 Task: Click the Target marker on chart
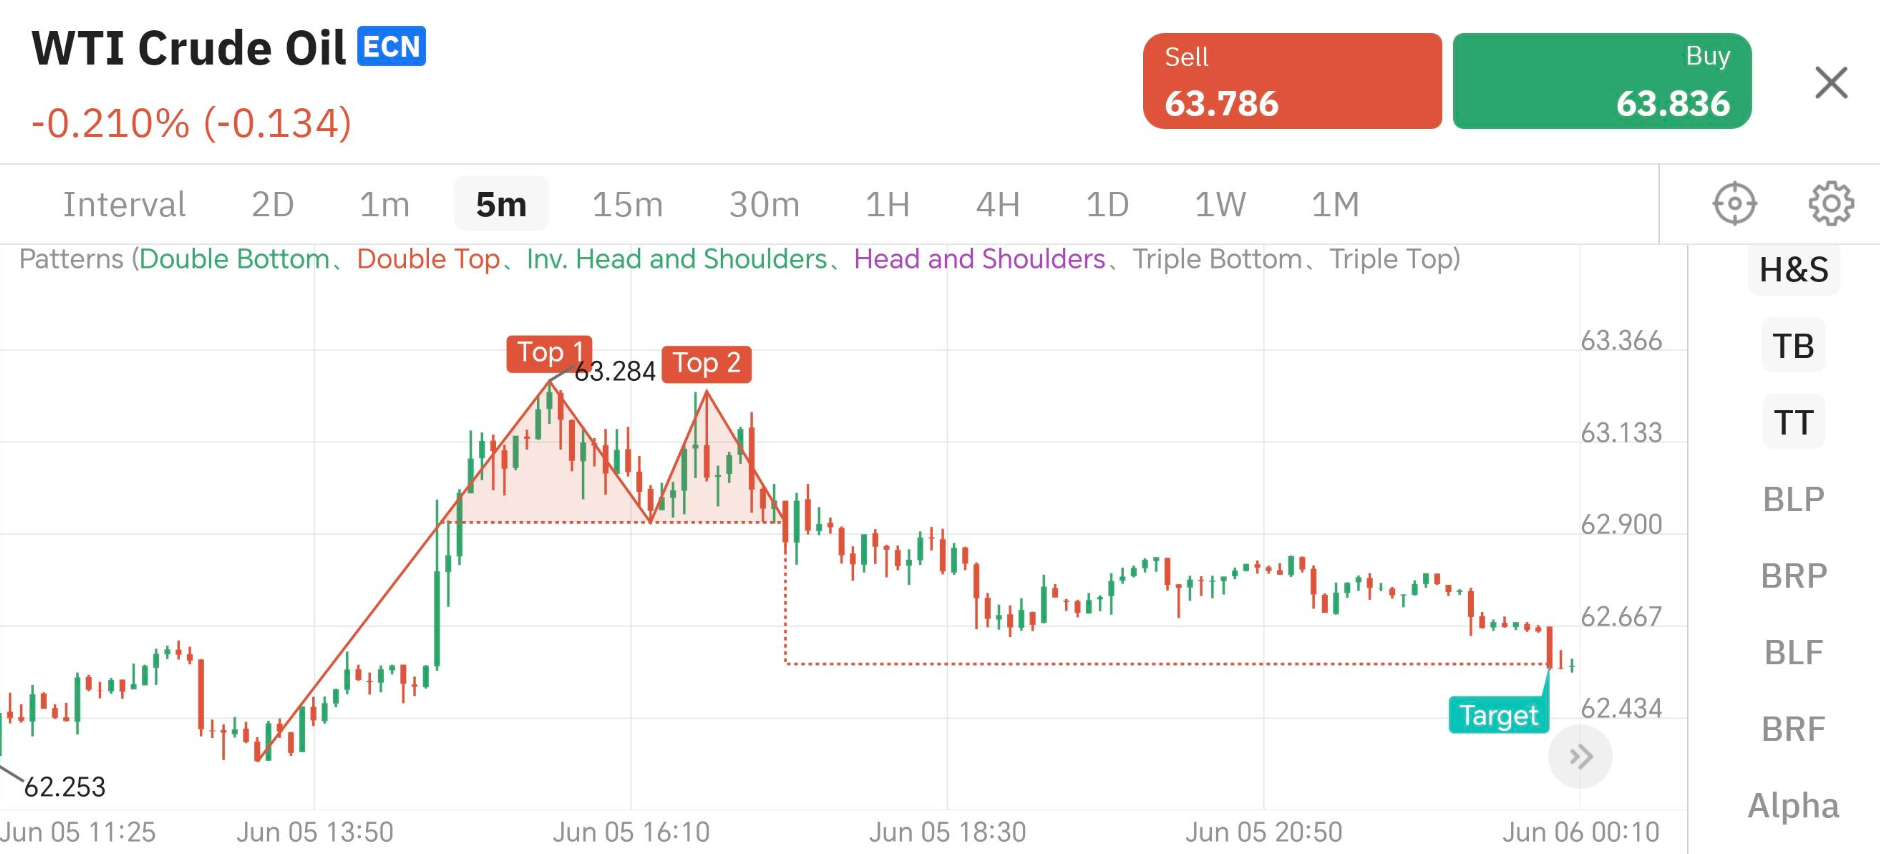1498,715
